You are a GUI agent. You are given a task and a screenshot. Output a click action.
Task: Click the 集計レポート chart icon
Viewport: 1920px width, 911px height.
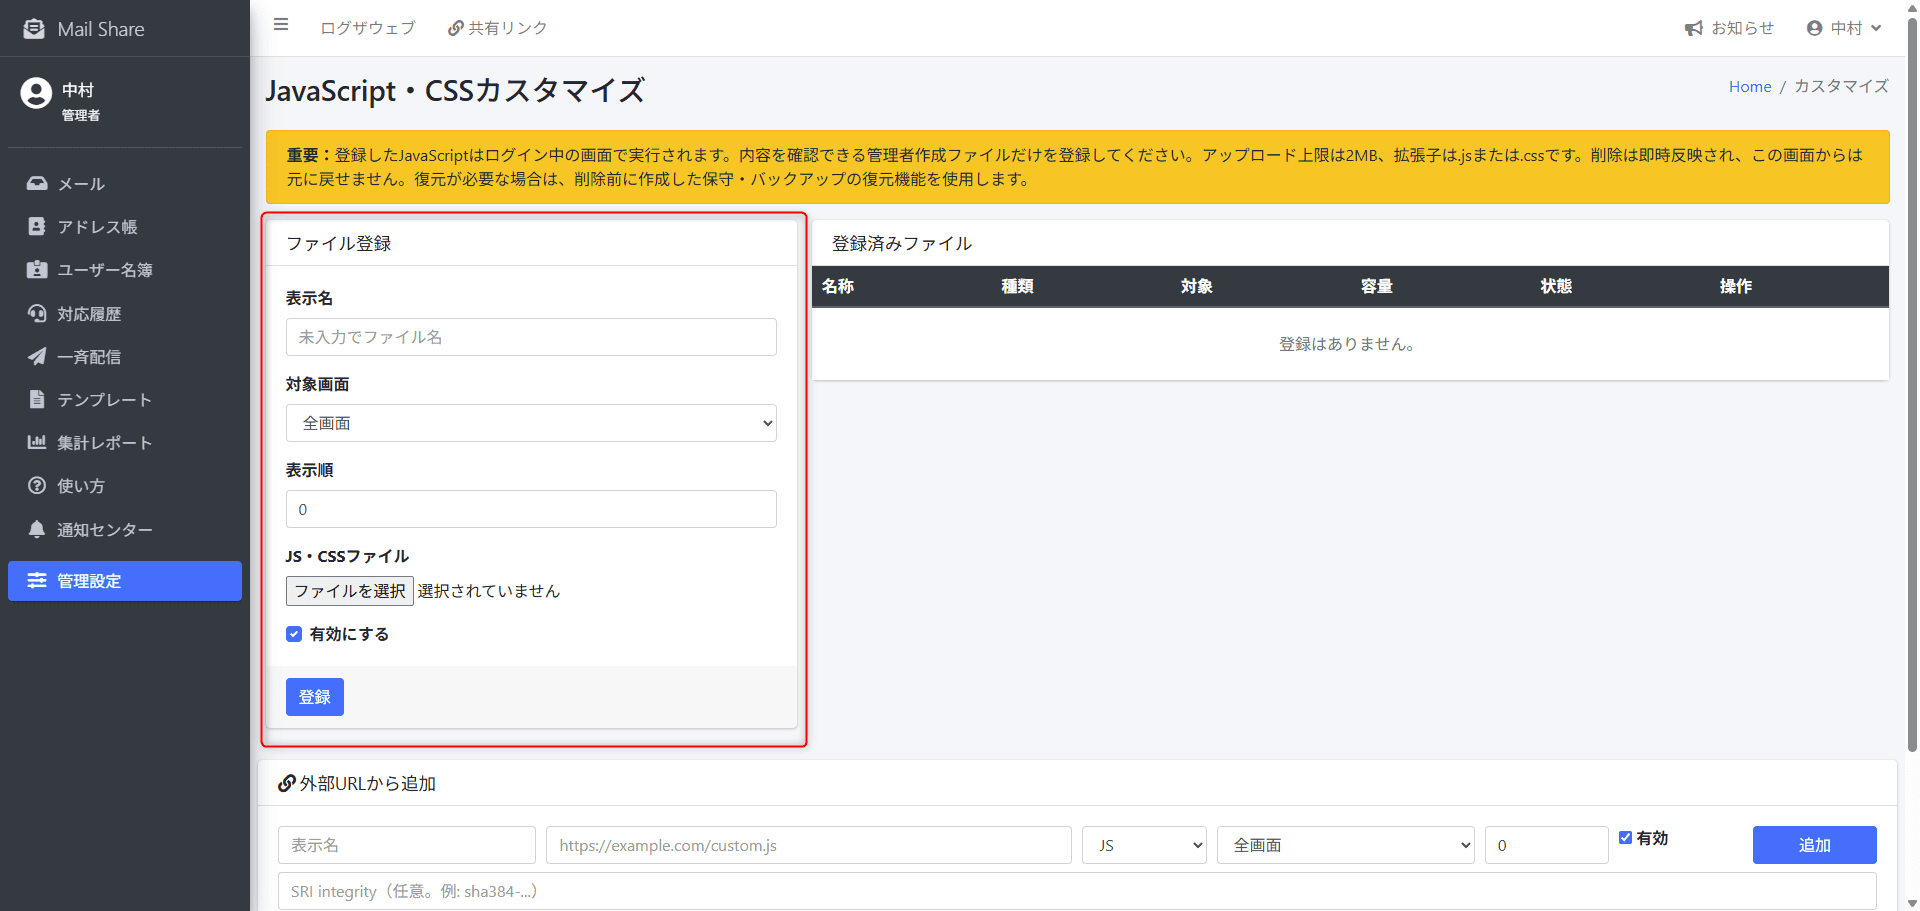coord(37,442)
